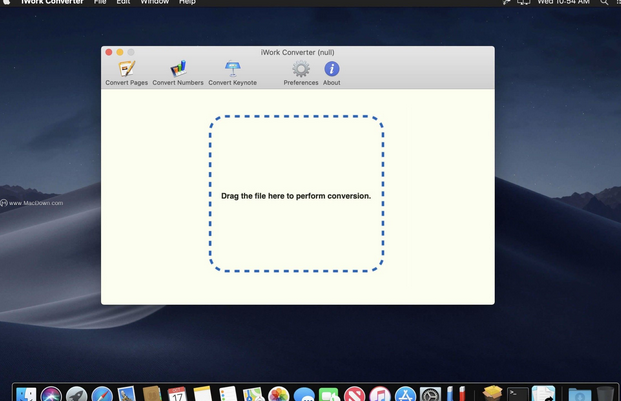Open Photos flower icon in the Dock
The image size is (621, 401).
pyautogui.click(x=279, y=394)
